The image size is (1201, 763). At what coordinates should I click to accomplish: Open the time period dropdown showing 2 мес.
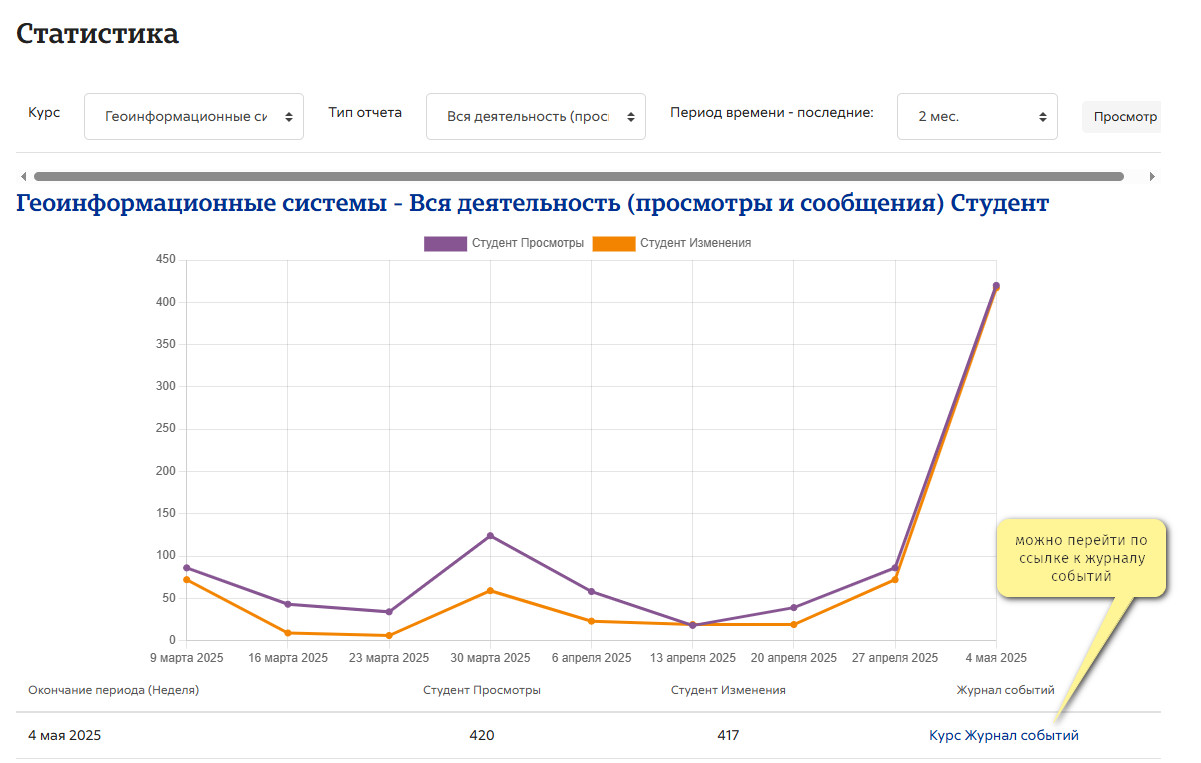pyautogui.click(x=977, y=116)
